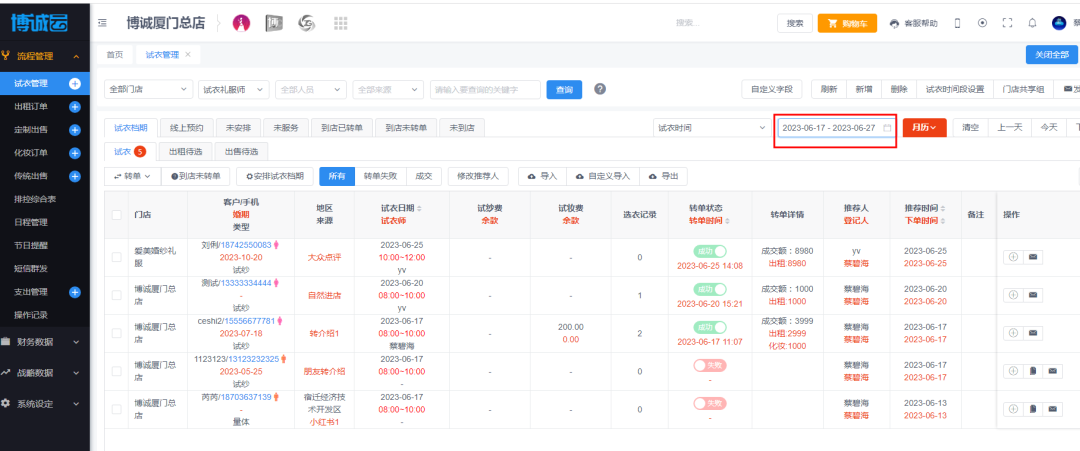Check the checkbox for 测试 row
The image size is (1080, 451).
point(116,295)
